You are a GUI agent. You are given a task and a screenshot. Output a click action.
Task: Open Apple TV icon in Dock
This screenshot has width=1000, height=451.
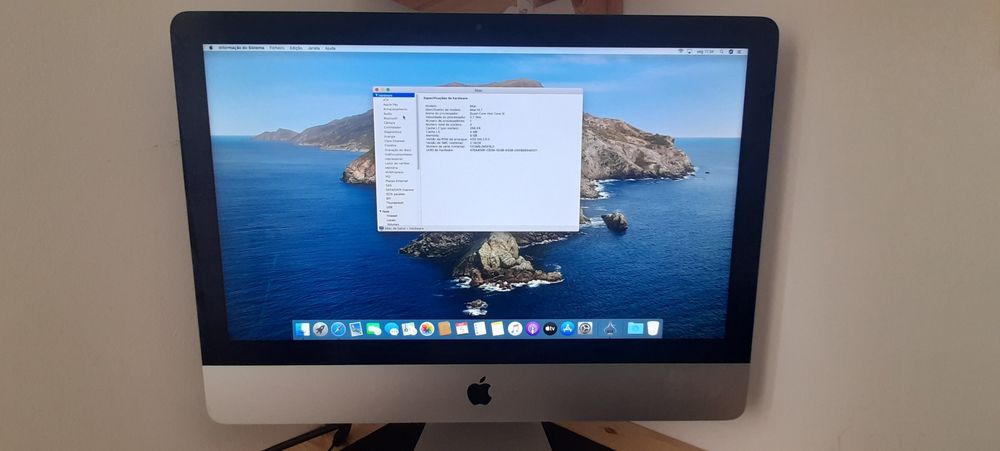pos(550,329)
